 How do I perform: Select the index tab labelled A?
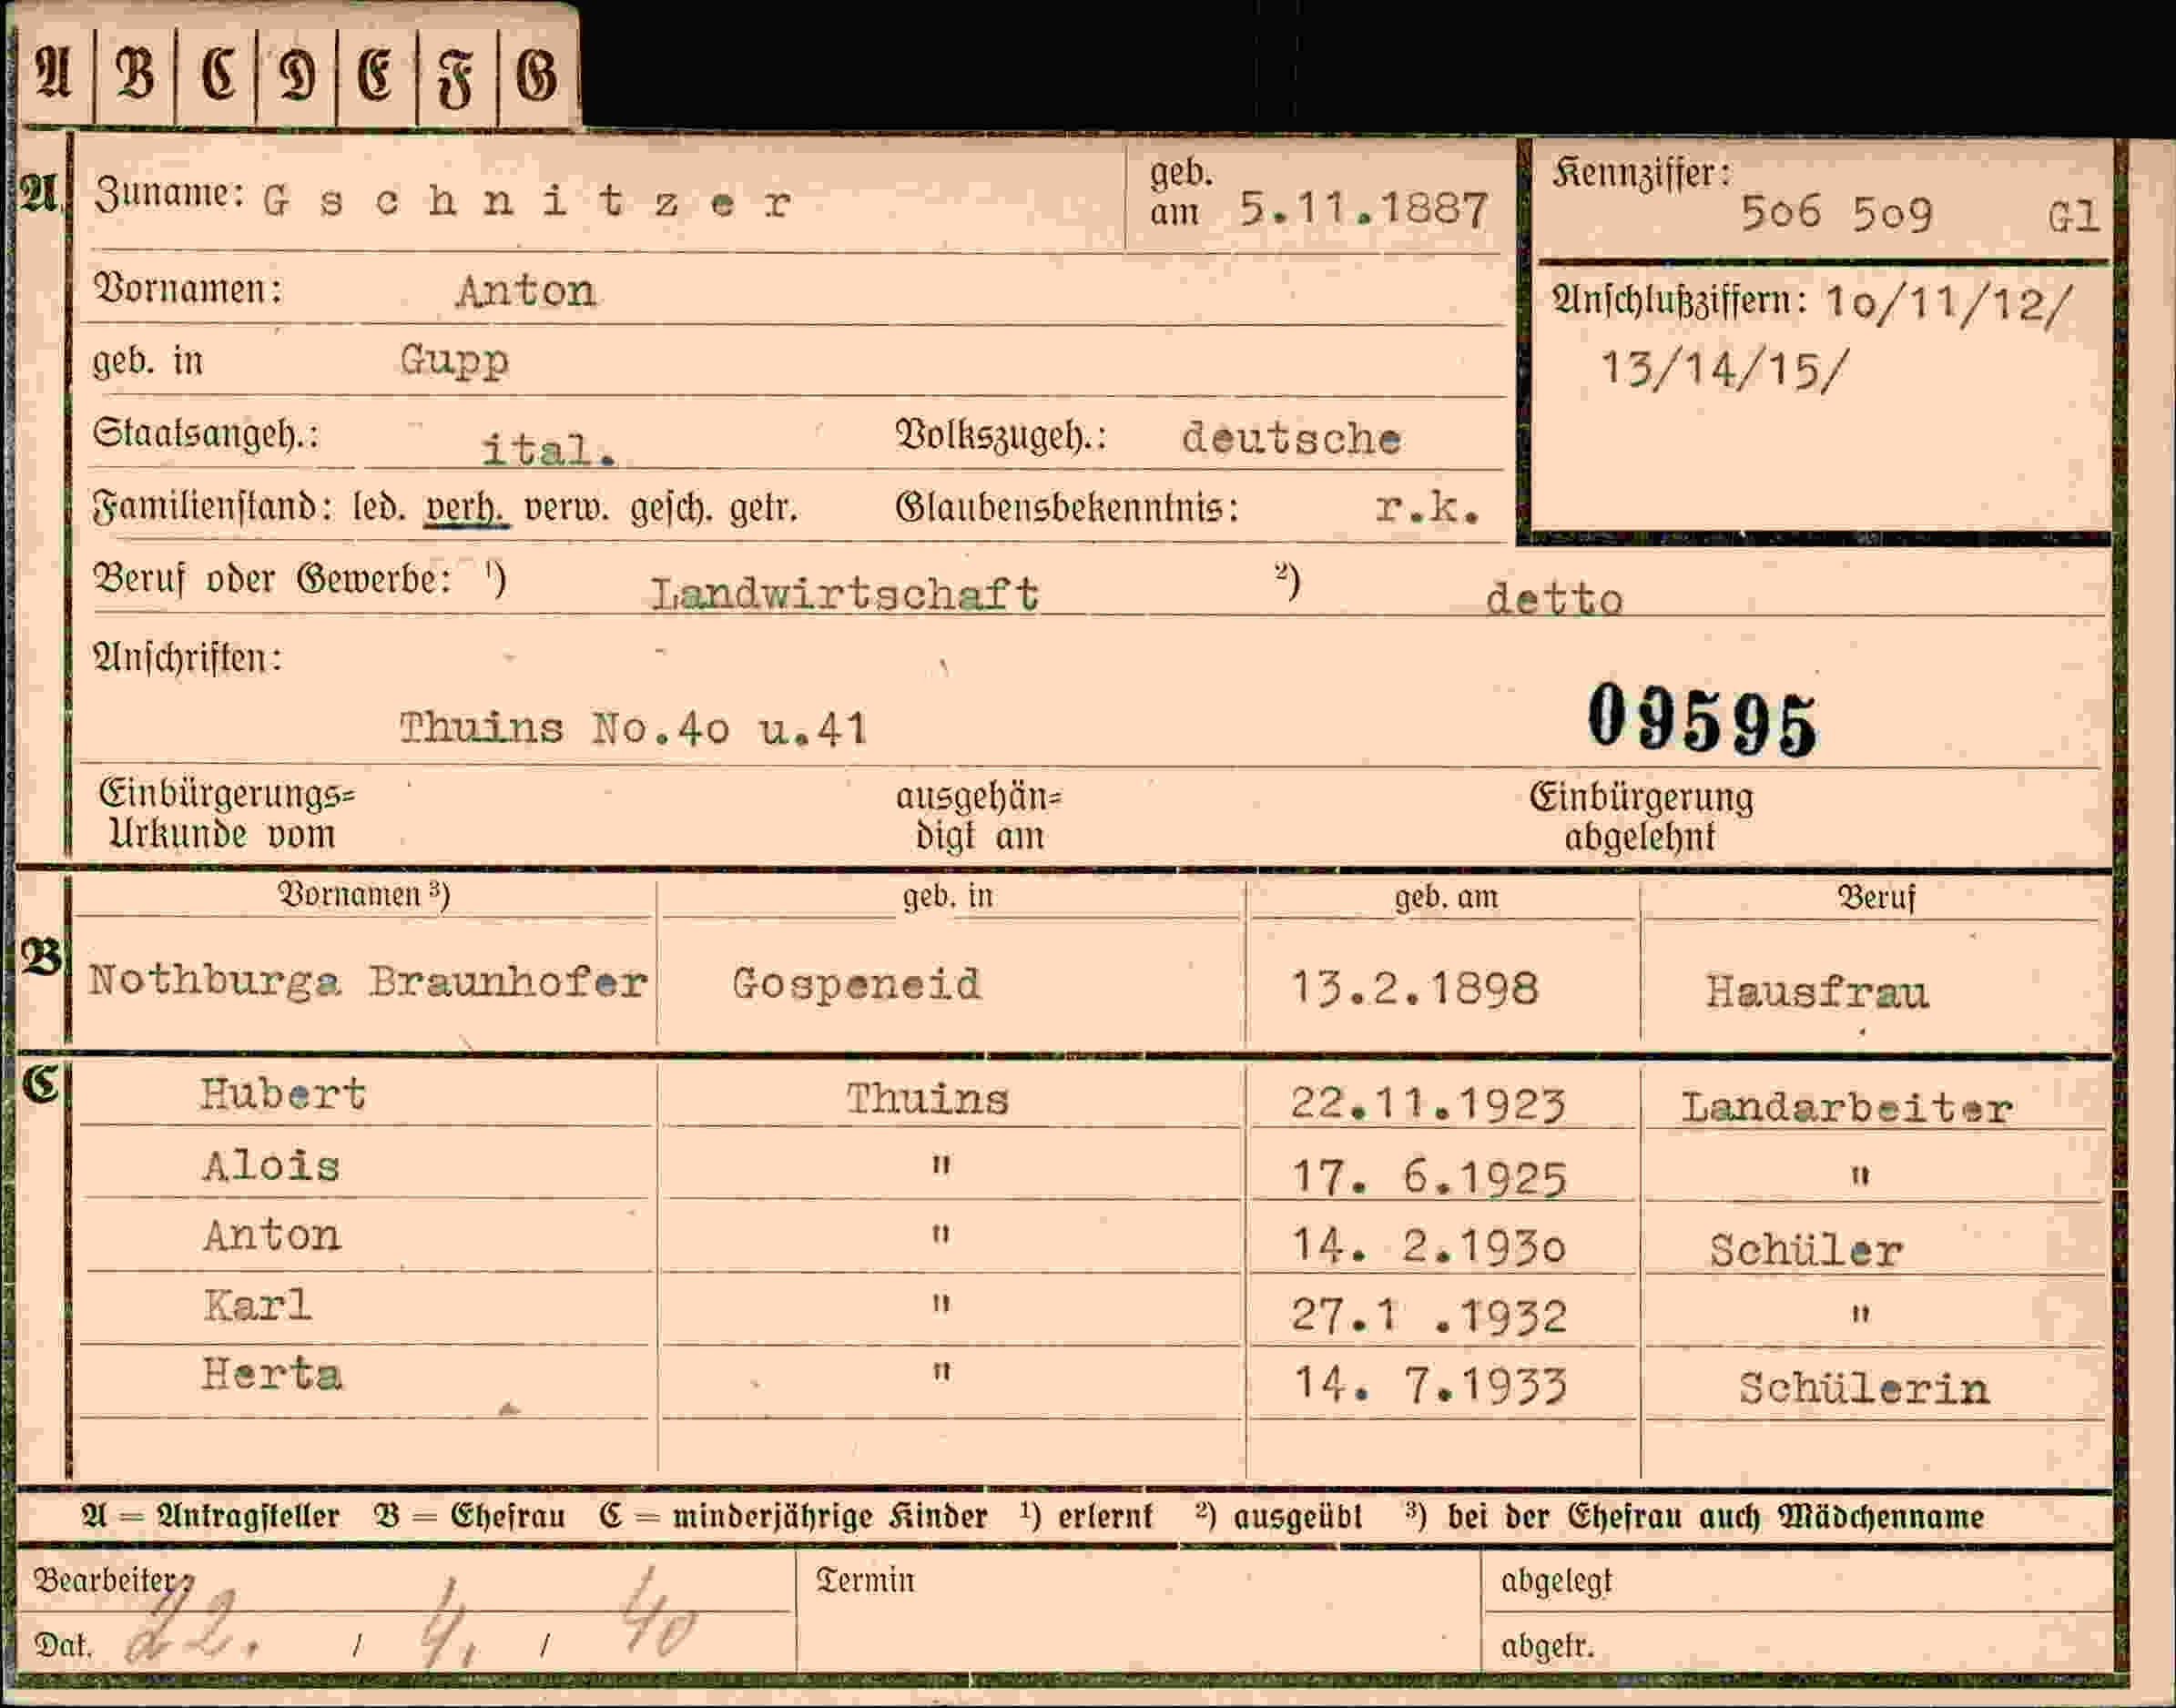coord(55,75)
